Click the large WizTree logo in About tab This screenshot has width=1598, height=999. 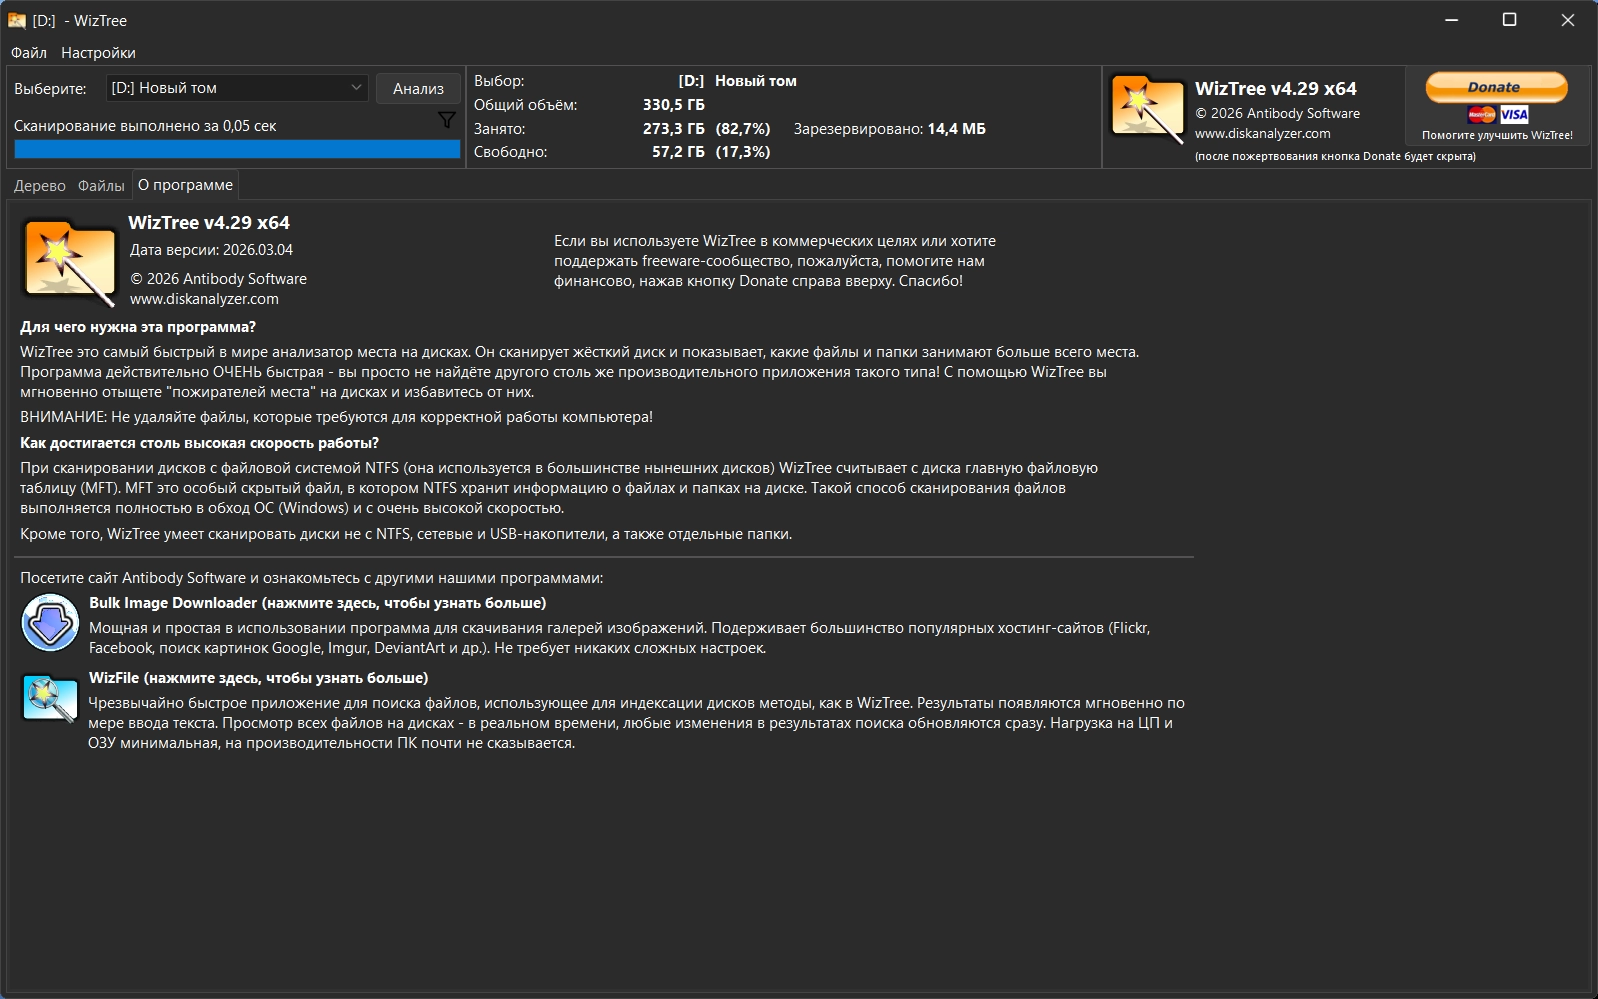[x=69, y=262]
